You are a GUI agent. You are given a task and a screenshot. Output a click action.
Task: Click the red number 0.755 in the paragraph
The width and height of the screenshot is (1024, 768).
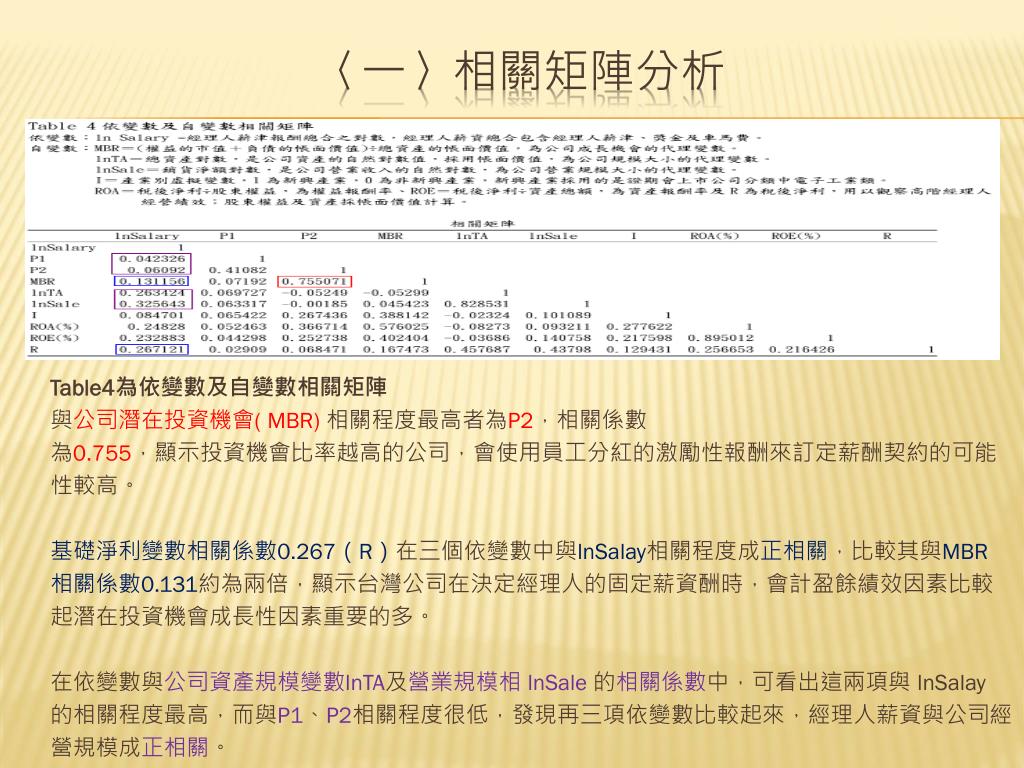[102, 452]
